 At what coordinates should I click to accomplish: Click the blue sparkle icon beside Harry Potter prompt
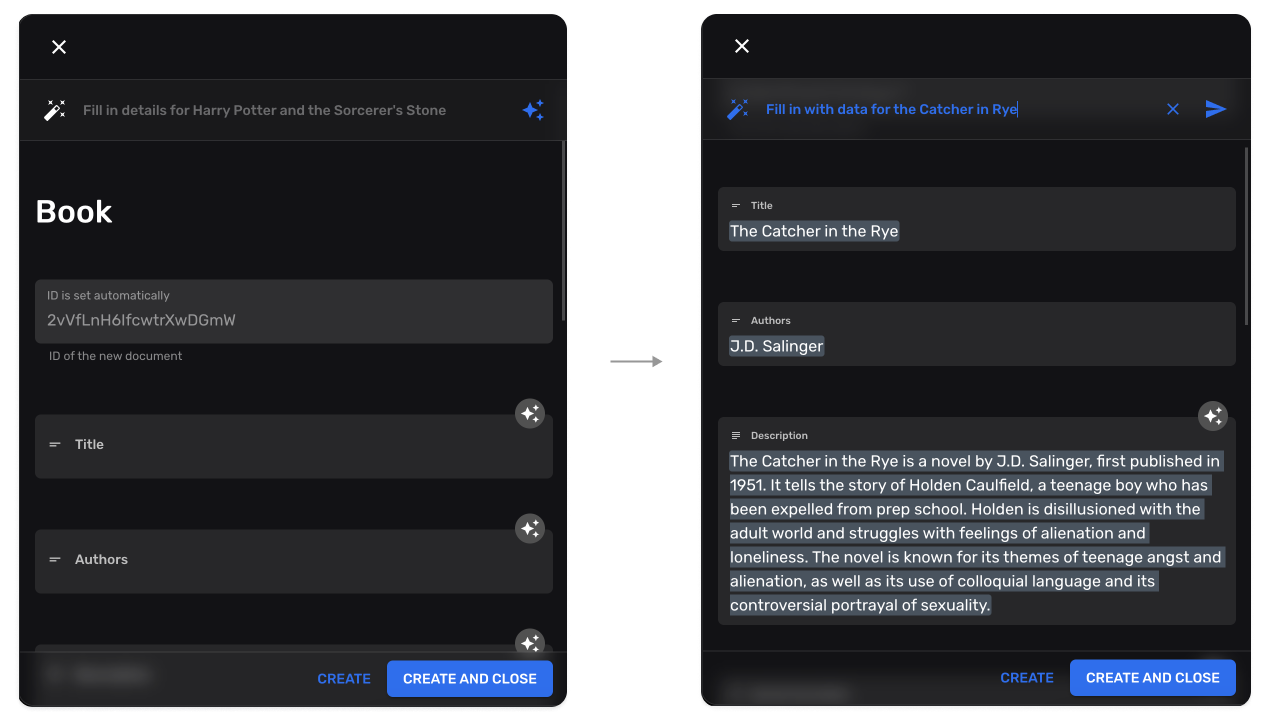(533, 111)
